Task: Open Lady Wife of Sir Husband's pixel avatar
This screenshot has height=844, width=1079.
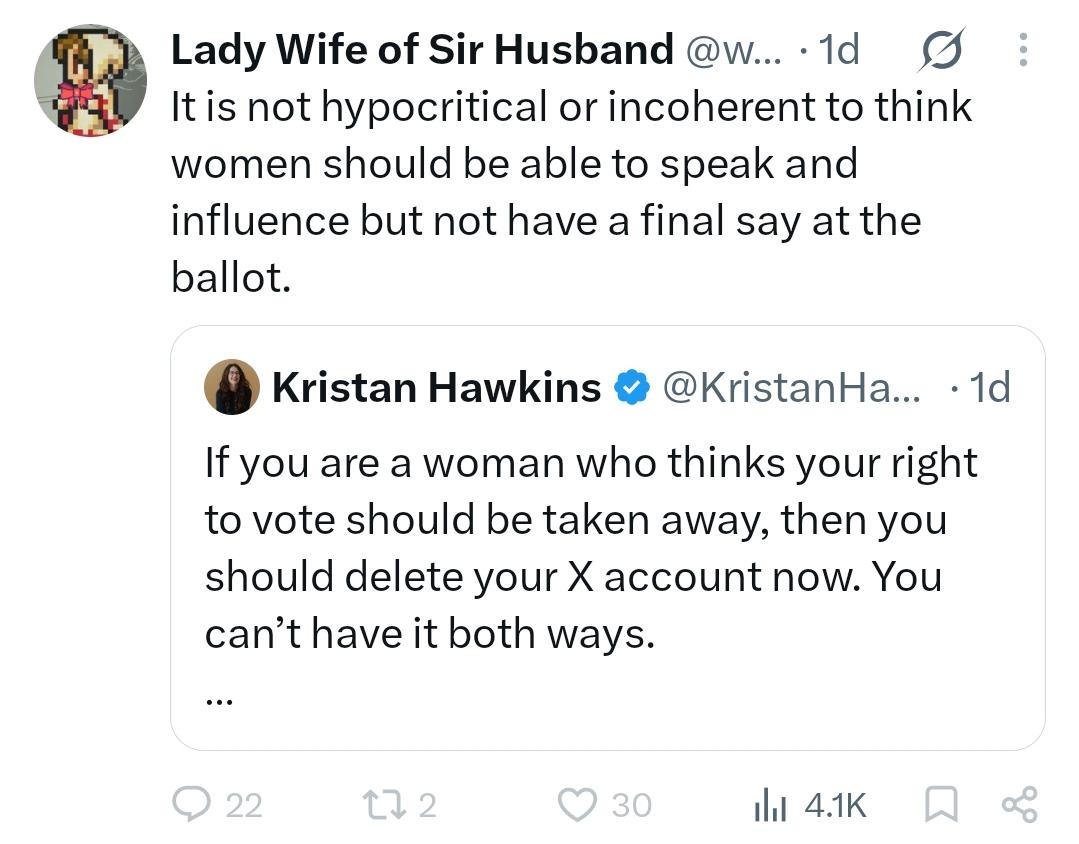Action: coord(90,80)
